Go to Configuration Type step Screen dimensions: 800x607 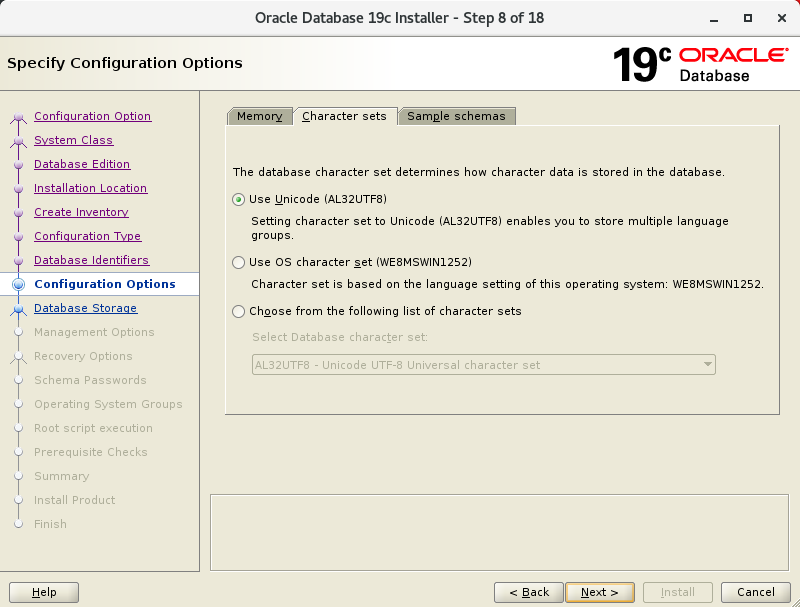[x=87, y=236]
